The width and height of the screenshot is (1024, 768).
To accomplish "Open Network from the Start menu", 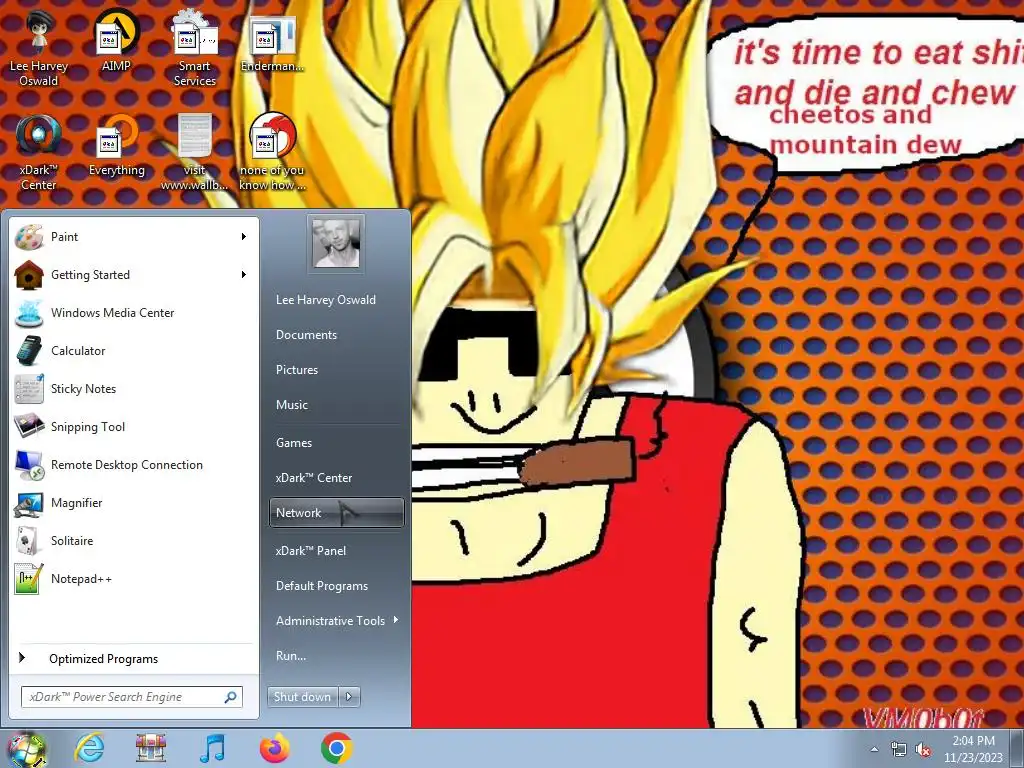I will 337,513.
